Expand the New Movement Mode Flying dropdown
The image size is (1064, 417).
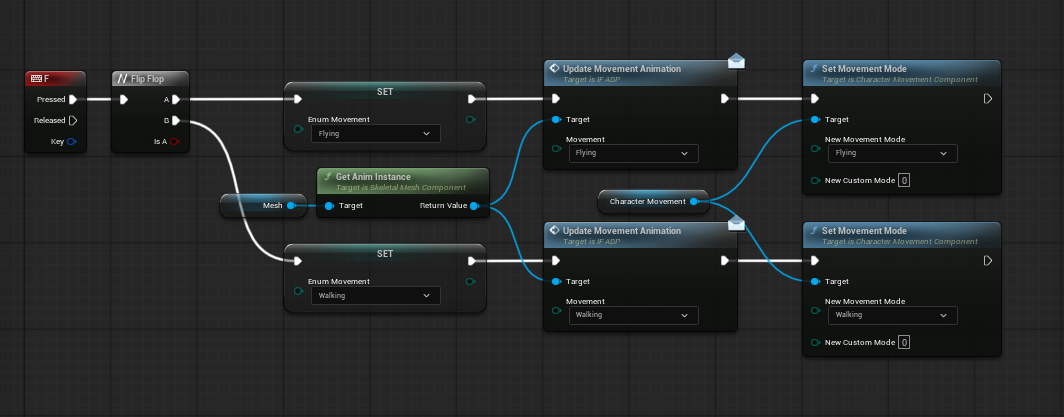[892, 153]
